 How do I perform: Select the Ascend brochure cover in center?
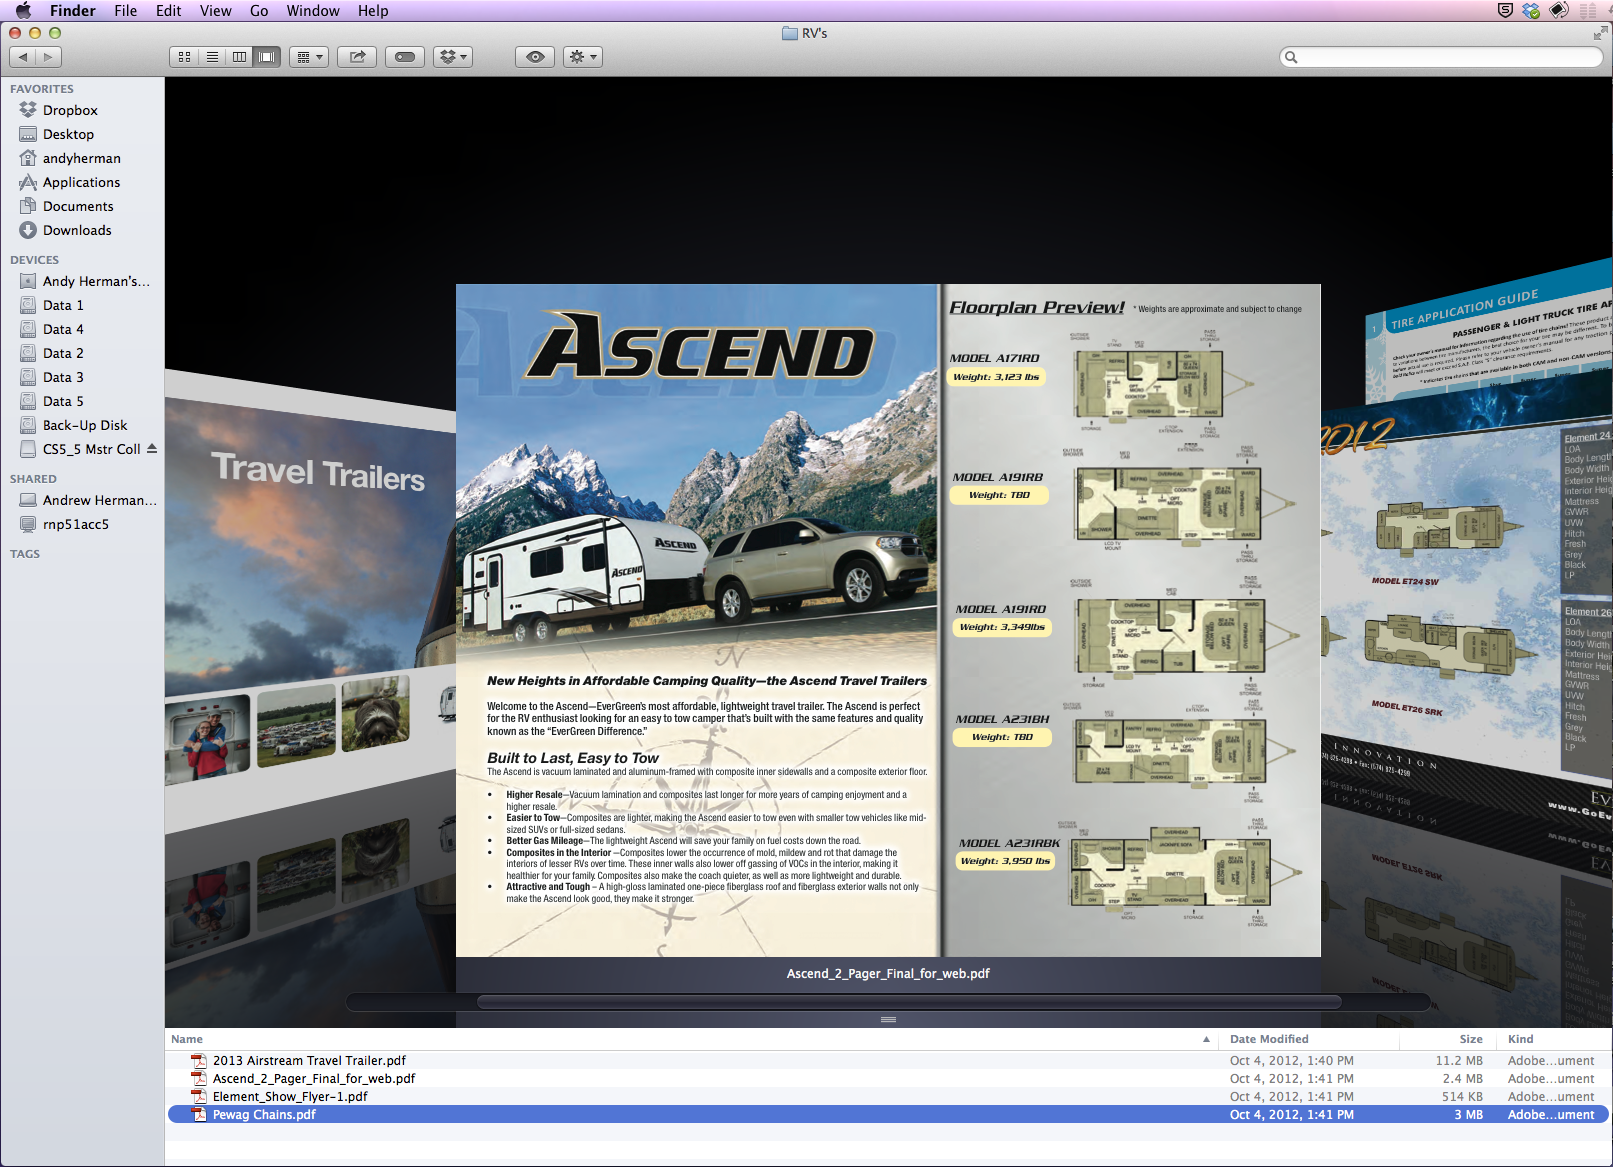888,620
